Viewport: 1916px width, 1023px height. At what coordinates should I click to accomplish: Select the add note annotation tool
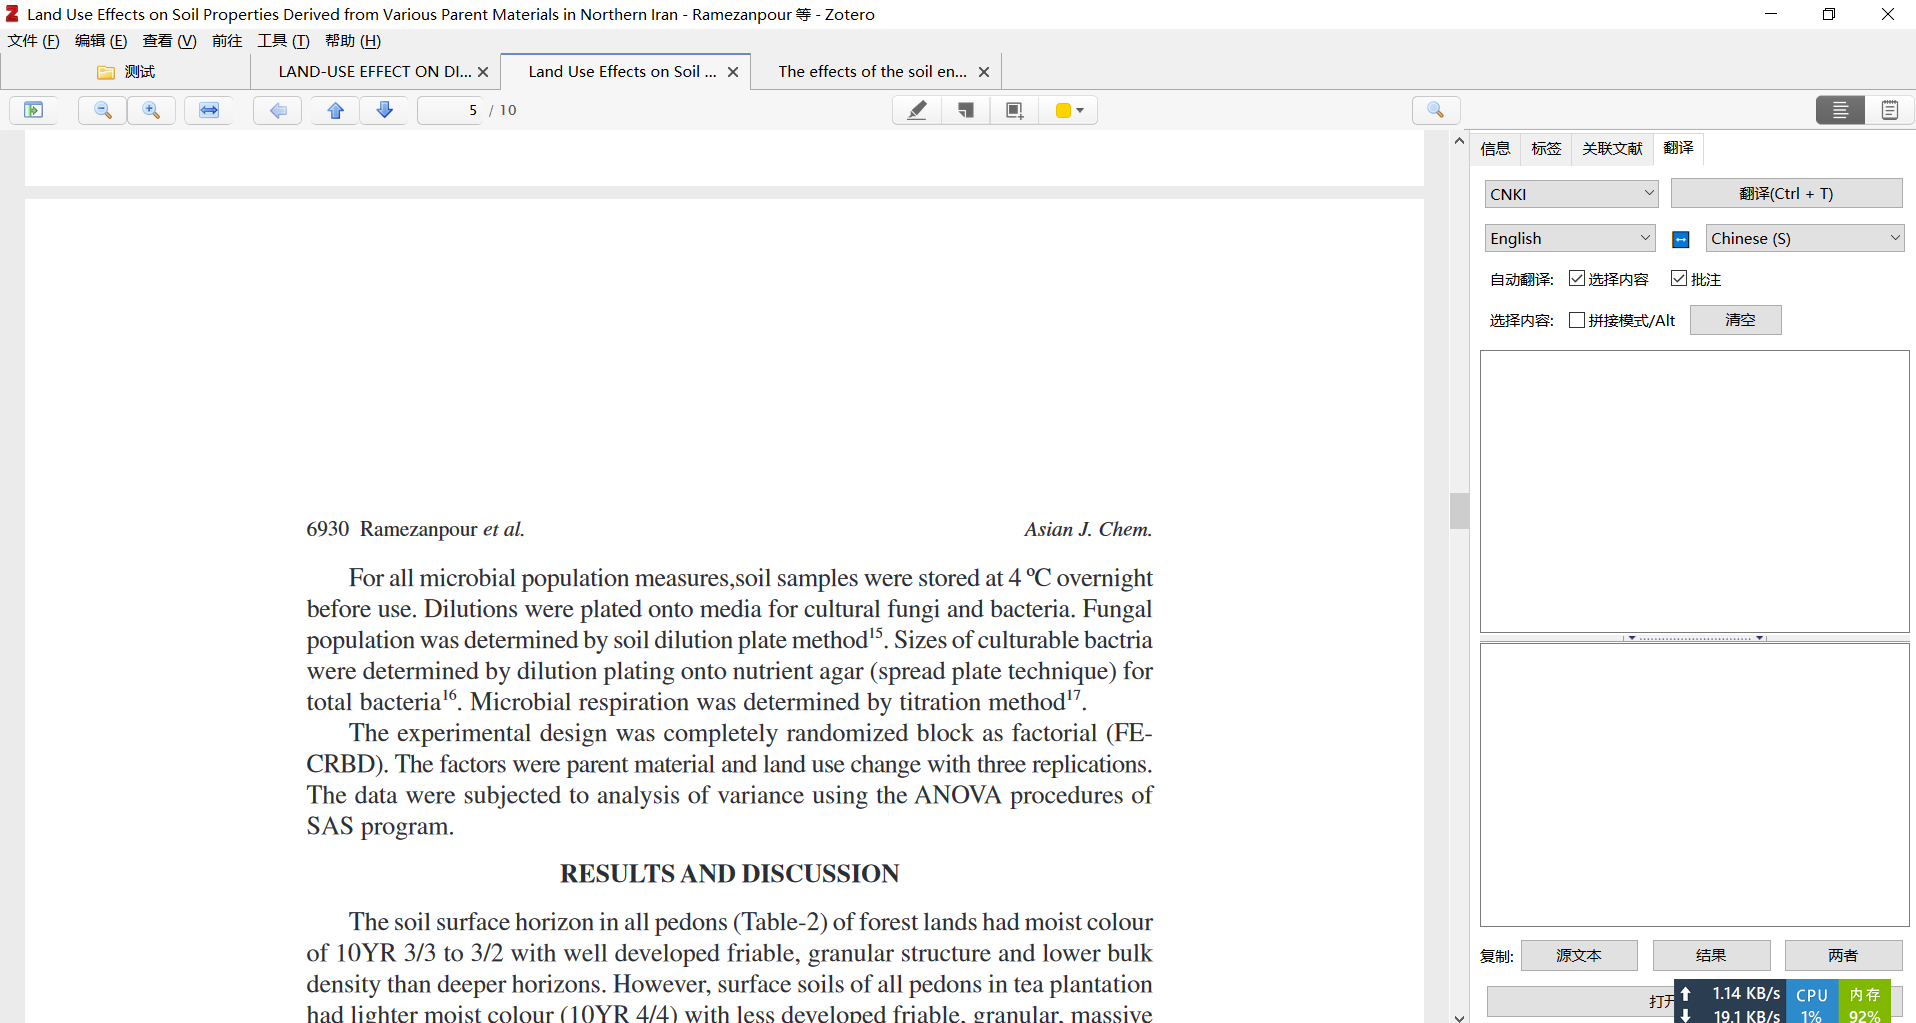point(966,110)
